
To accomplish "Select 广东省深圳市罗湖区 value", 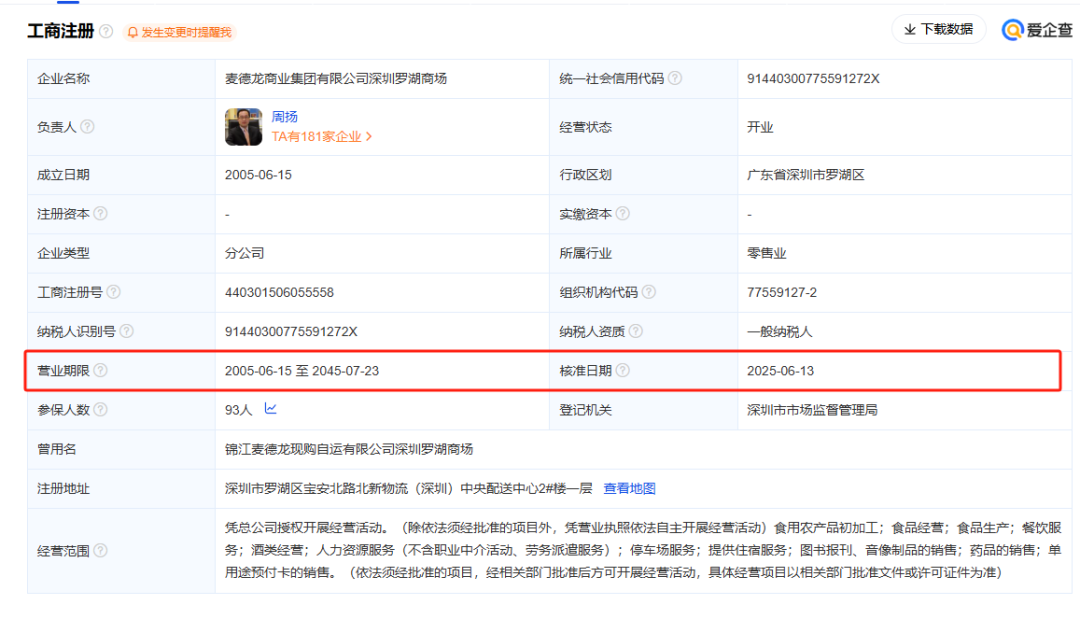I will 805,175.
